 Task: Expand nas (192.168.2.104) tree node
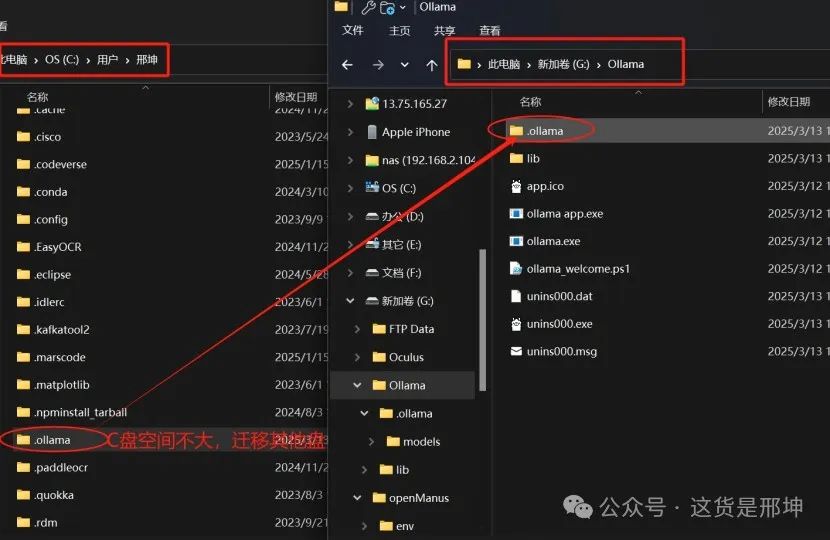pos(350,160)
